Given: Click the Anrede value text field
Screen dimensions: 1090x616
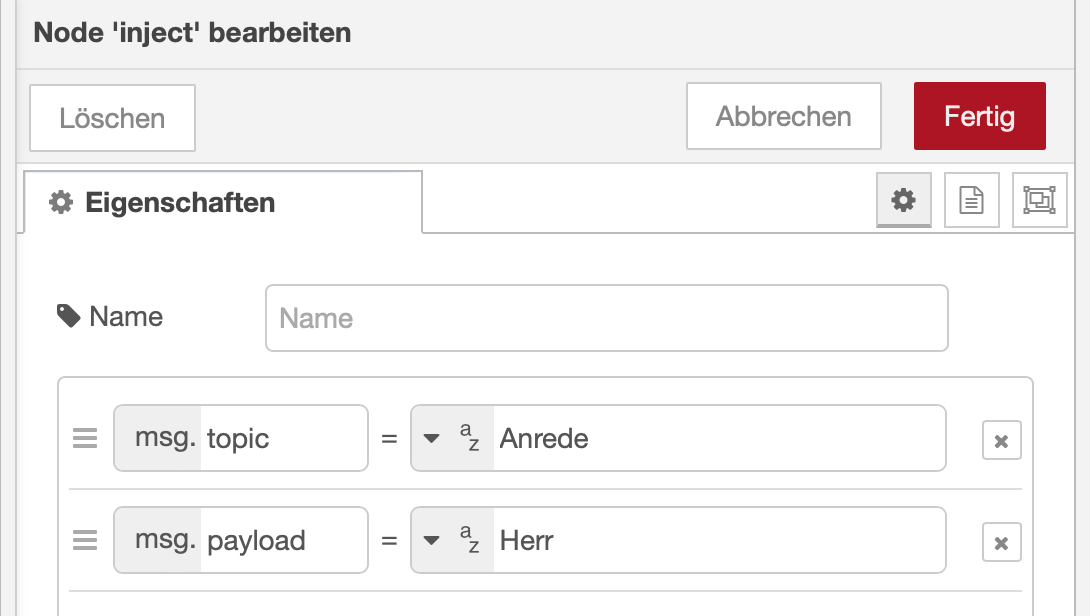Looking at the screenshot, I should [x=716, y=438].
